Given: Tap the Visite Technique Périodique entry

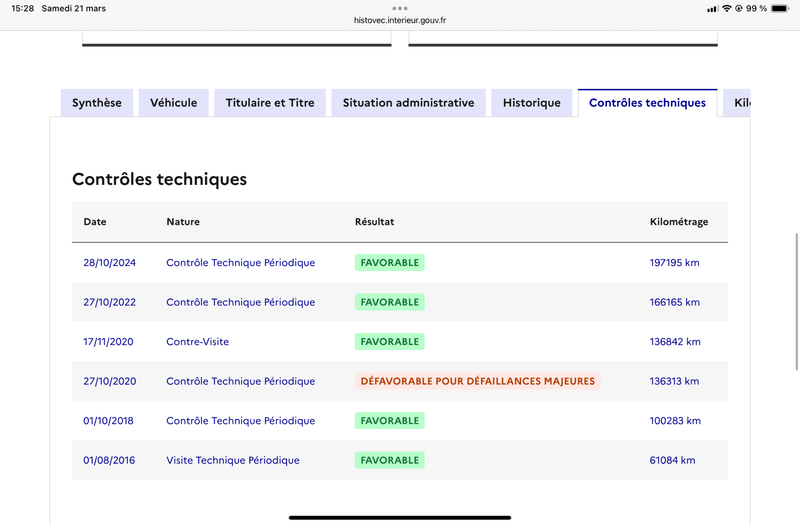Looking at the screenshot, I should tap(232, 461).
